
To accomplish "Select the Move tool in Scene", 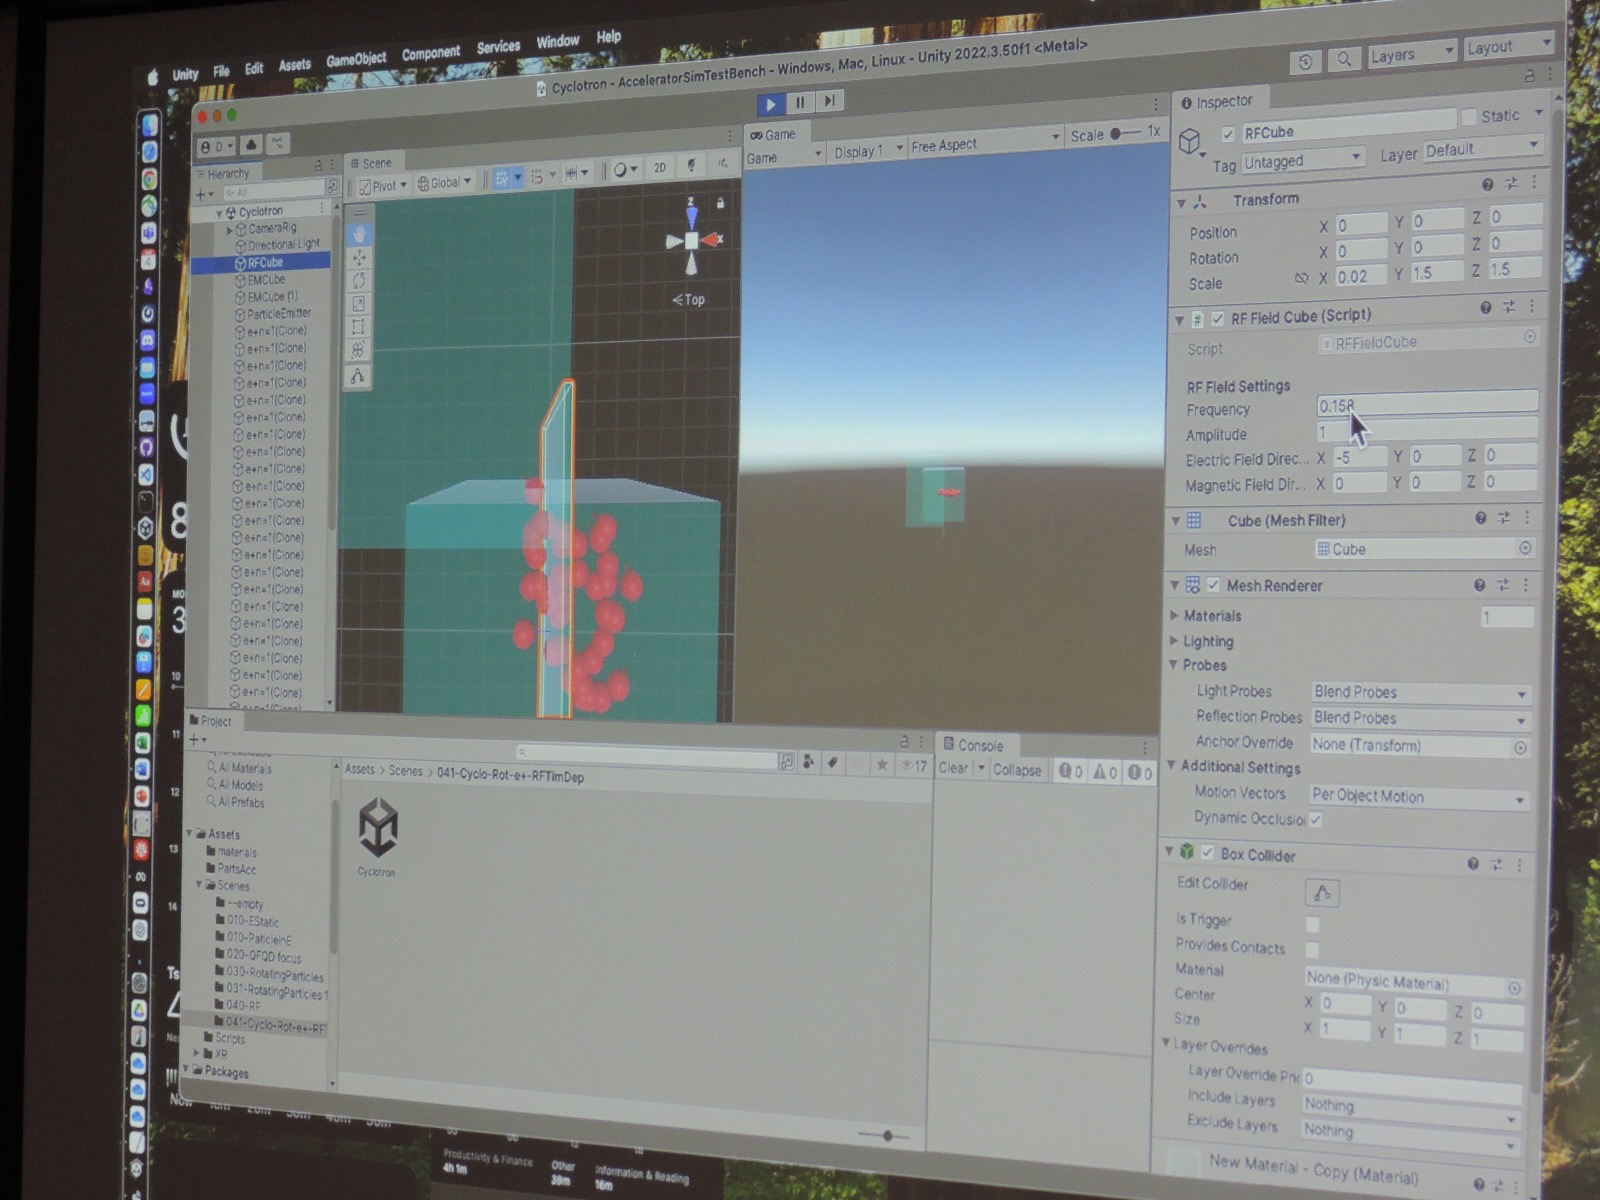I will pos(359,258).
